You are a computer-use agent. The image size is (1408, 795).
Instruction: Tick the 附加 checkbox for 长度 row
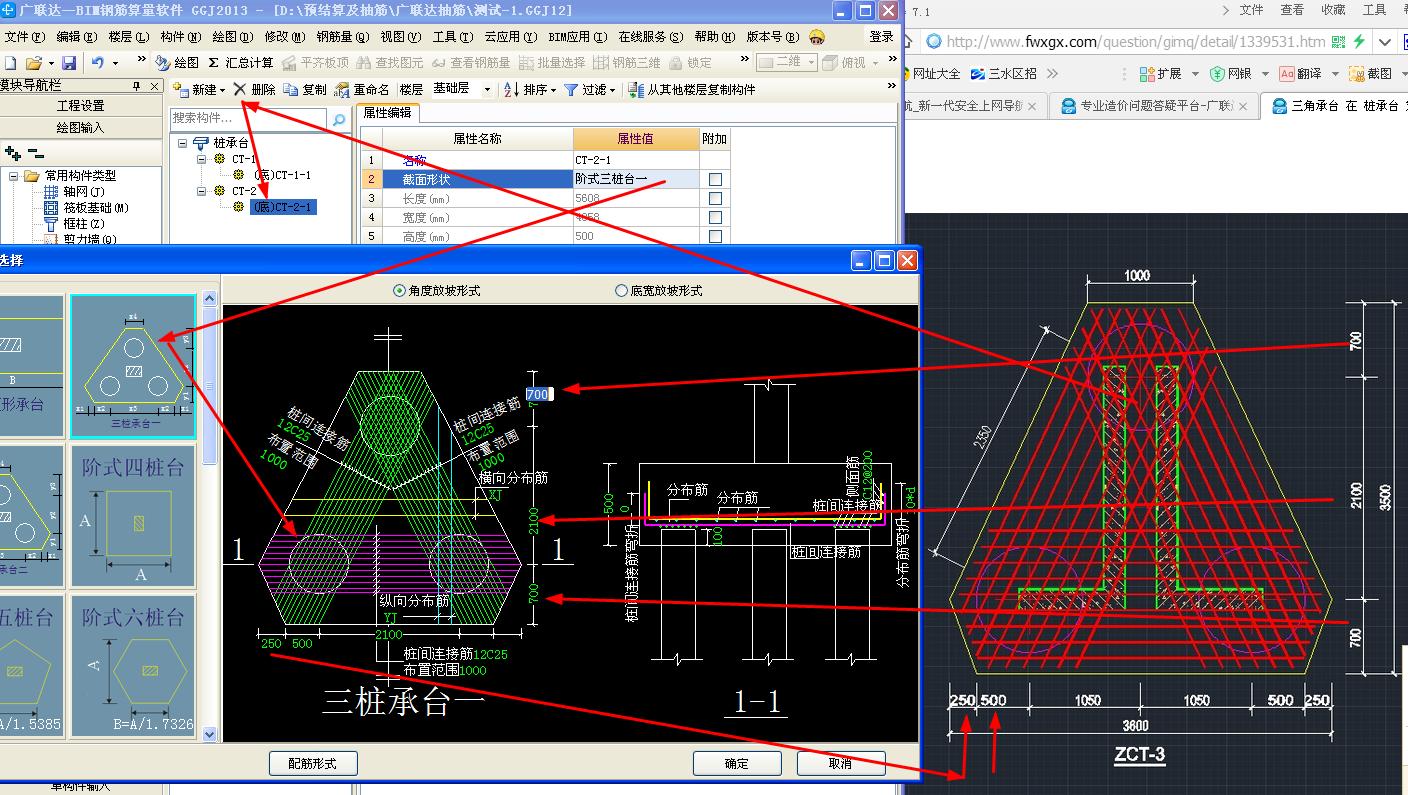point(715,199)
